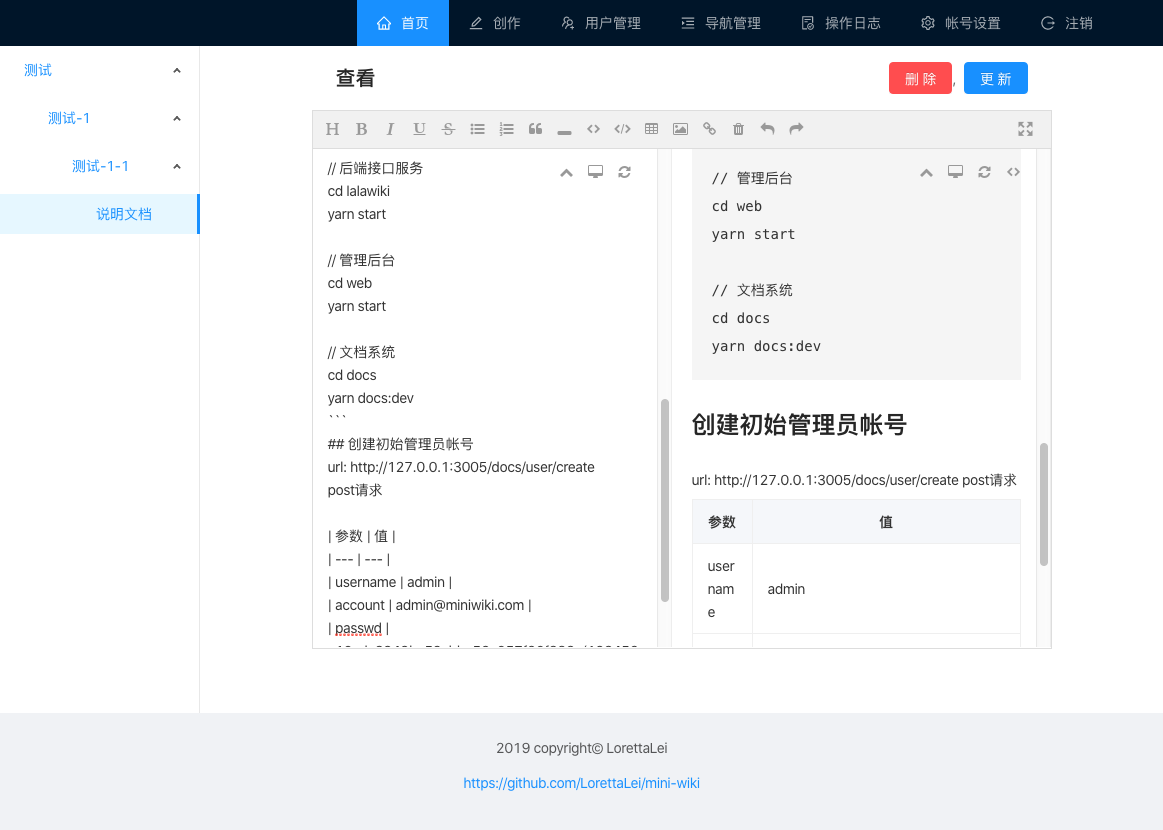
Task: Open the GitHub mini-wiki link
Action: click(582, 783)
